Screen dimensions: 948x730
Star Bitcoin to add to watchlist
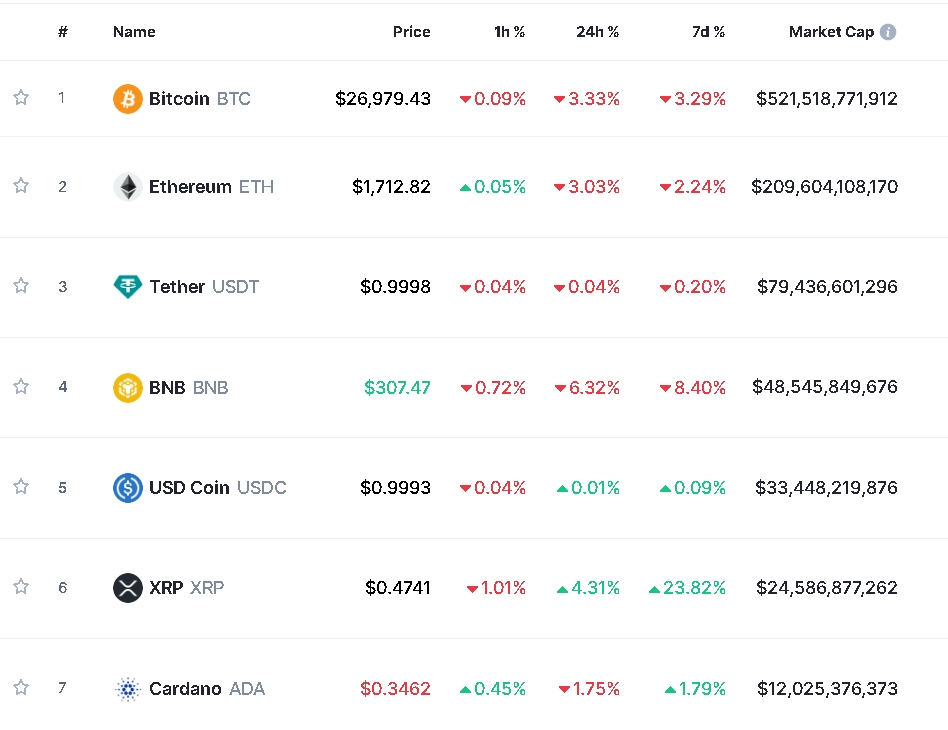pyautogui.click(x=21, y=98)
